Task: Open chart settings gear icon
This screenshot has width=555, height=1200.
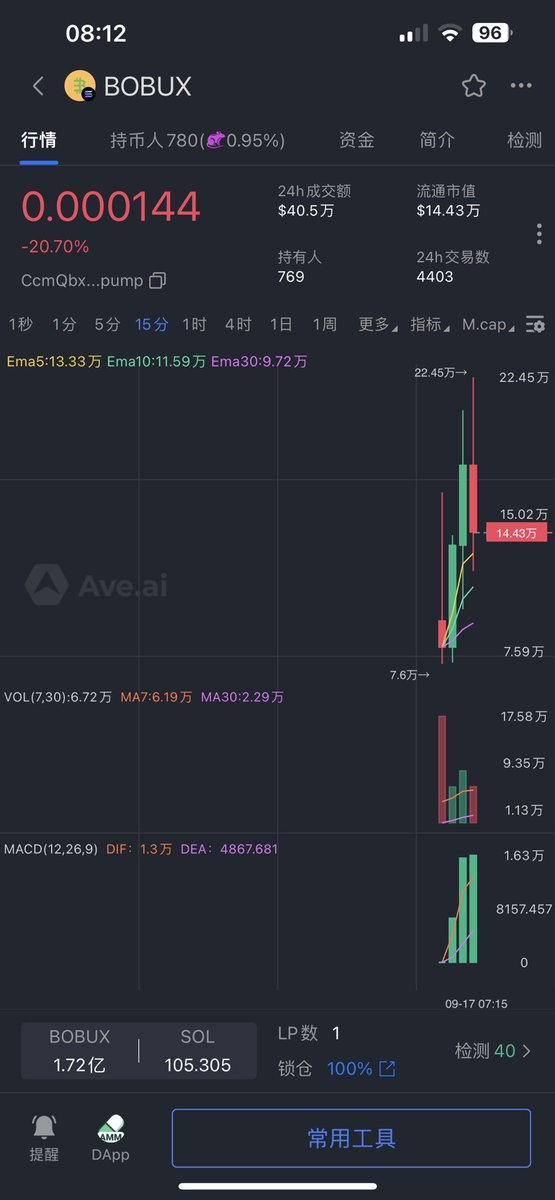Action: coord(536,324)
